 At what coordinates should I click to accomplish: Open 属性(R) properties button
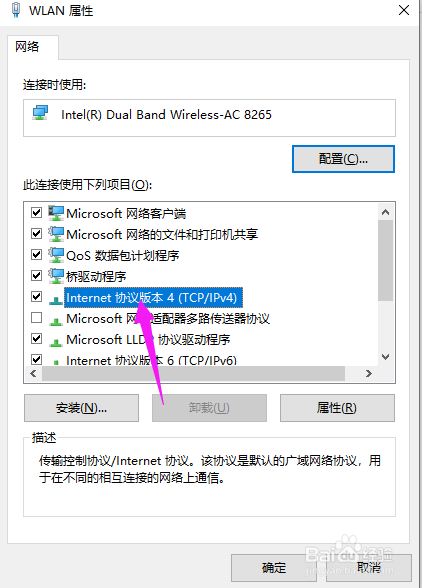click(337, 408)
